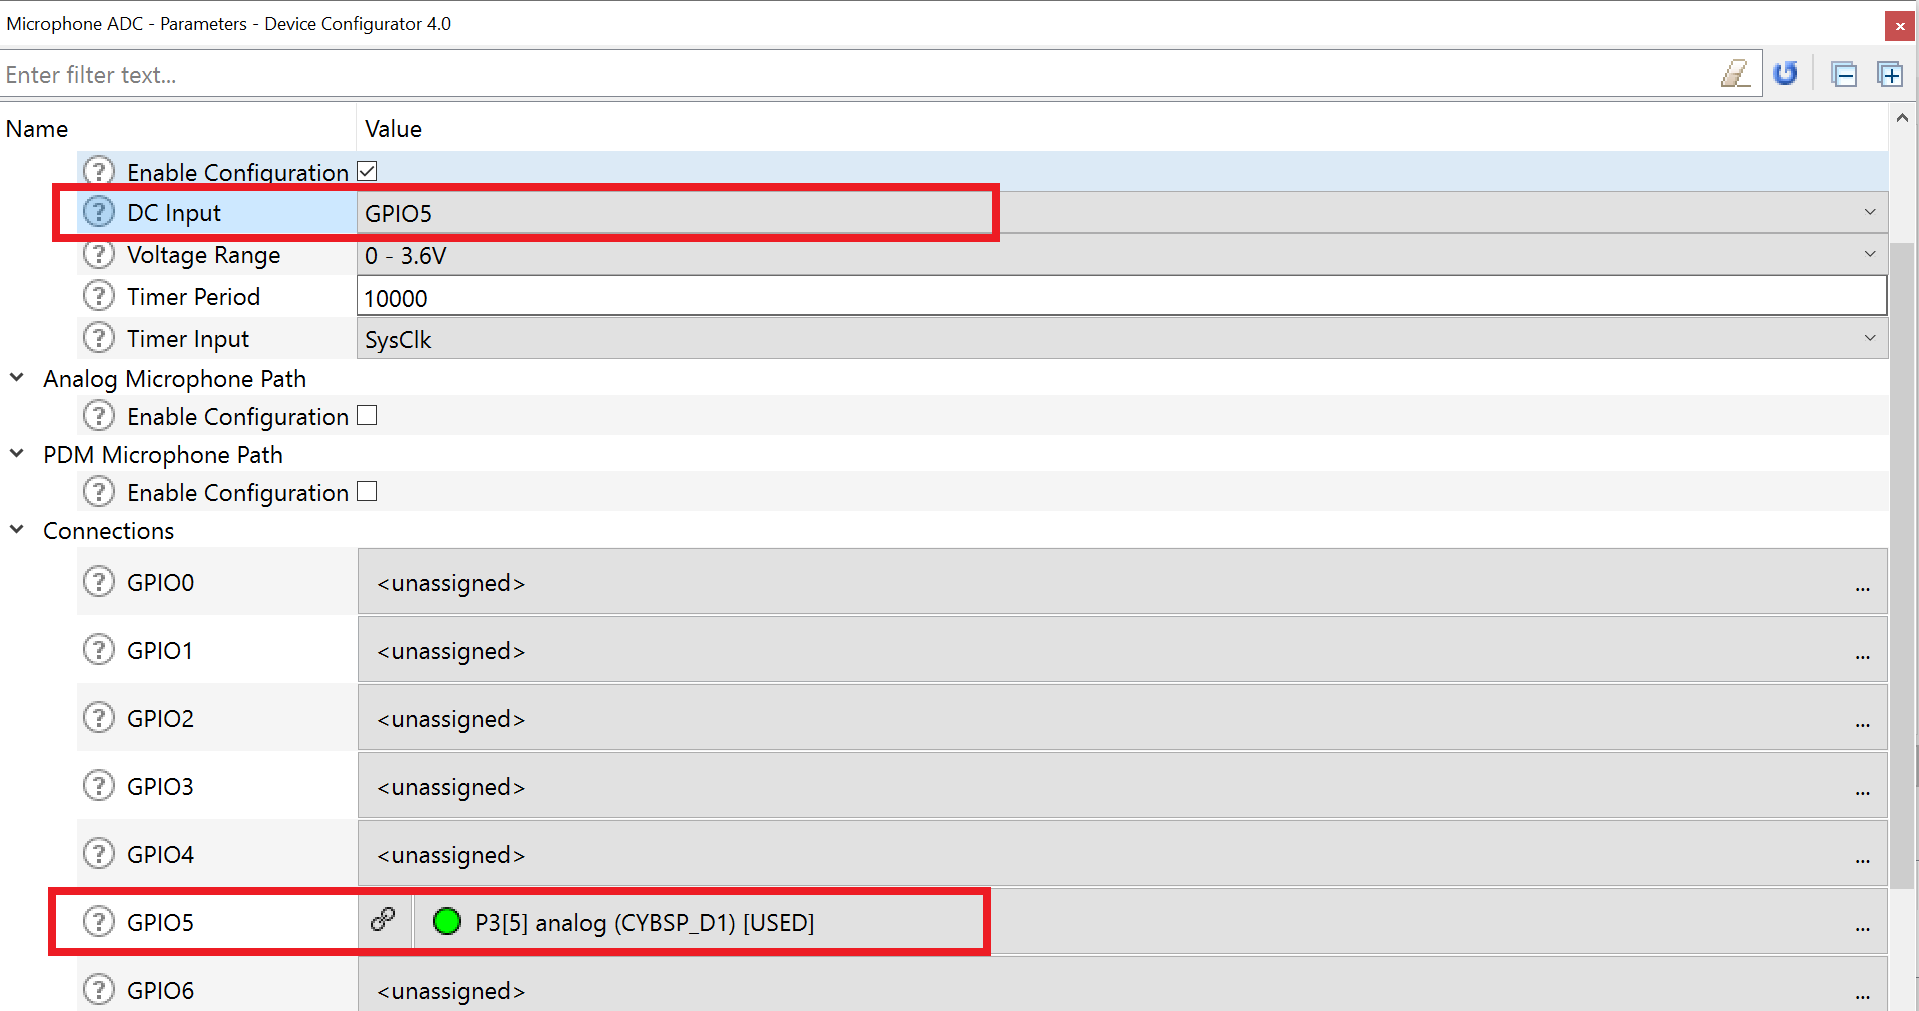Image resolution: width=1919 pixels, height=1011 pixels.
Task: Open help icon for GPIO6 connection
Action: click(98, 989)
